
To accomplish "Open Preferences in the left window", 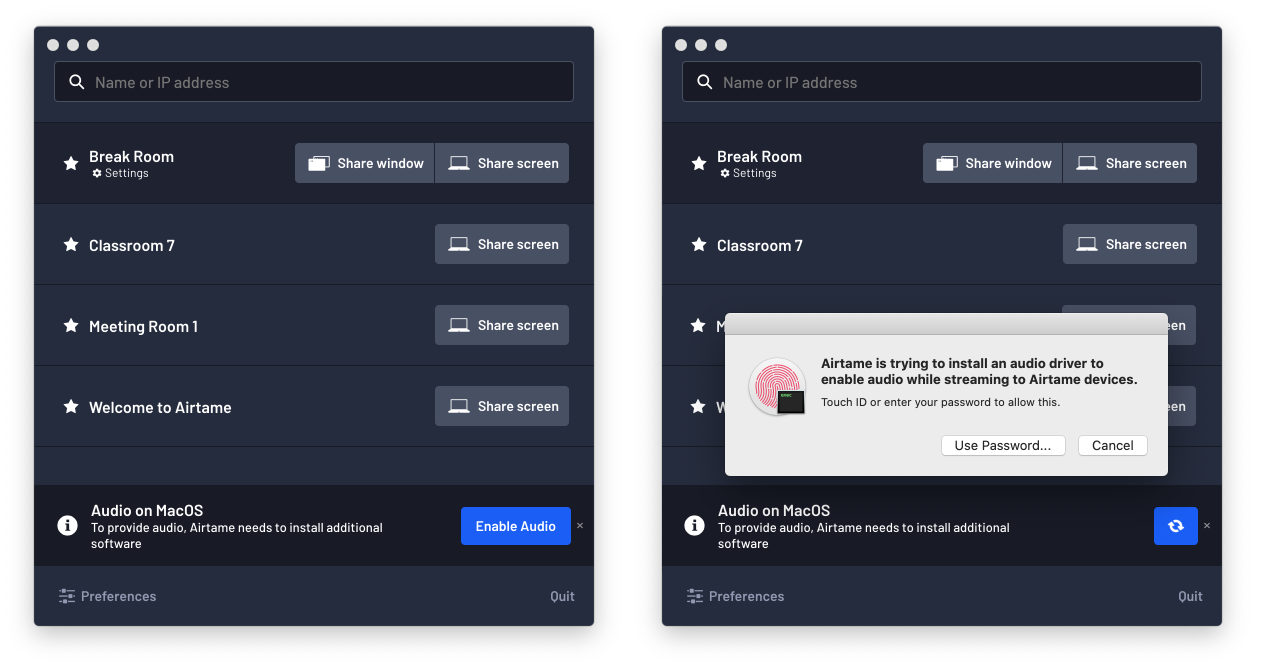I will tap(107, 596).
